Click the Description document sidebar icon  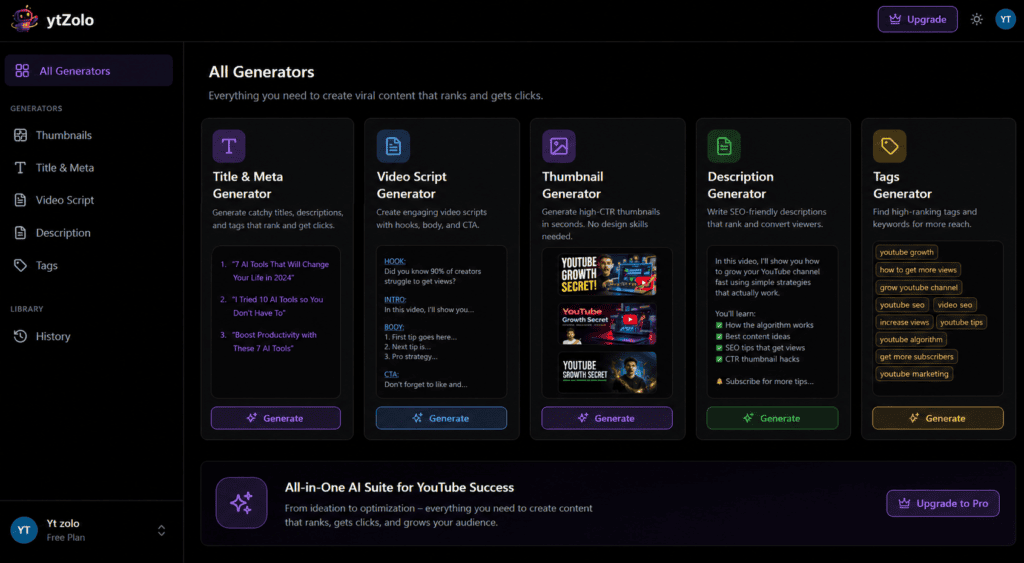pyautogui.click(x=20, y=233)
